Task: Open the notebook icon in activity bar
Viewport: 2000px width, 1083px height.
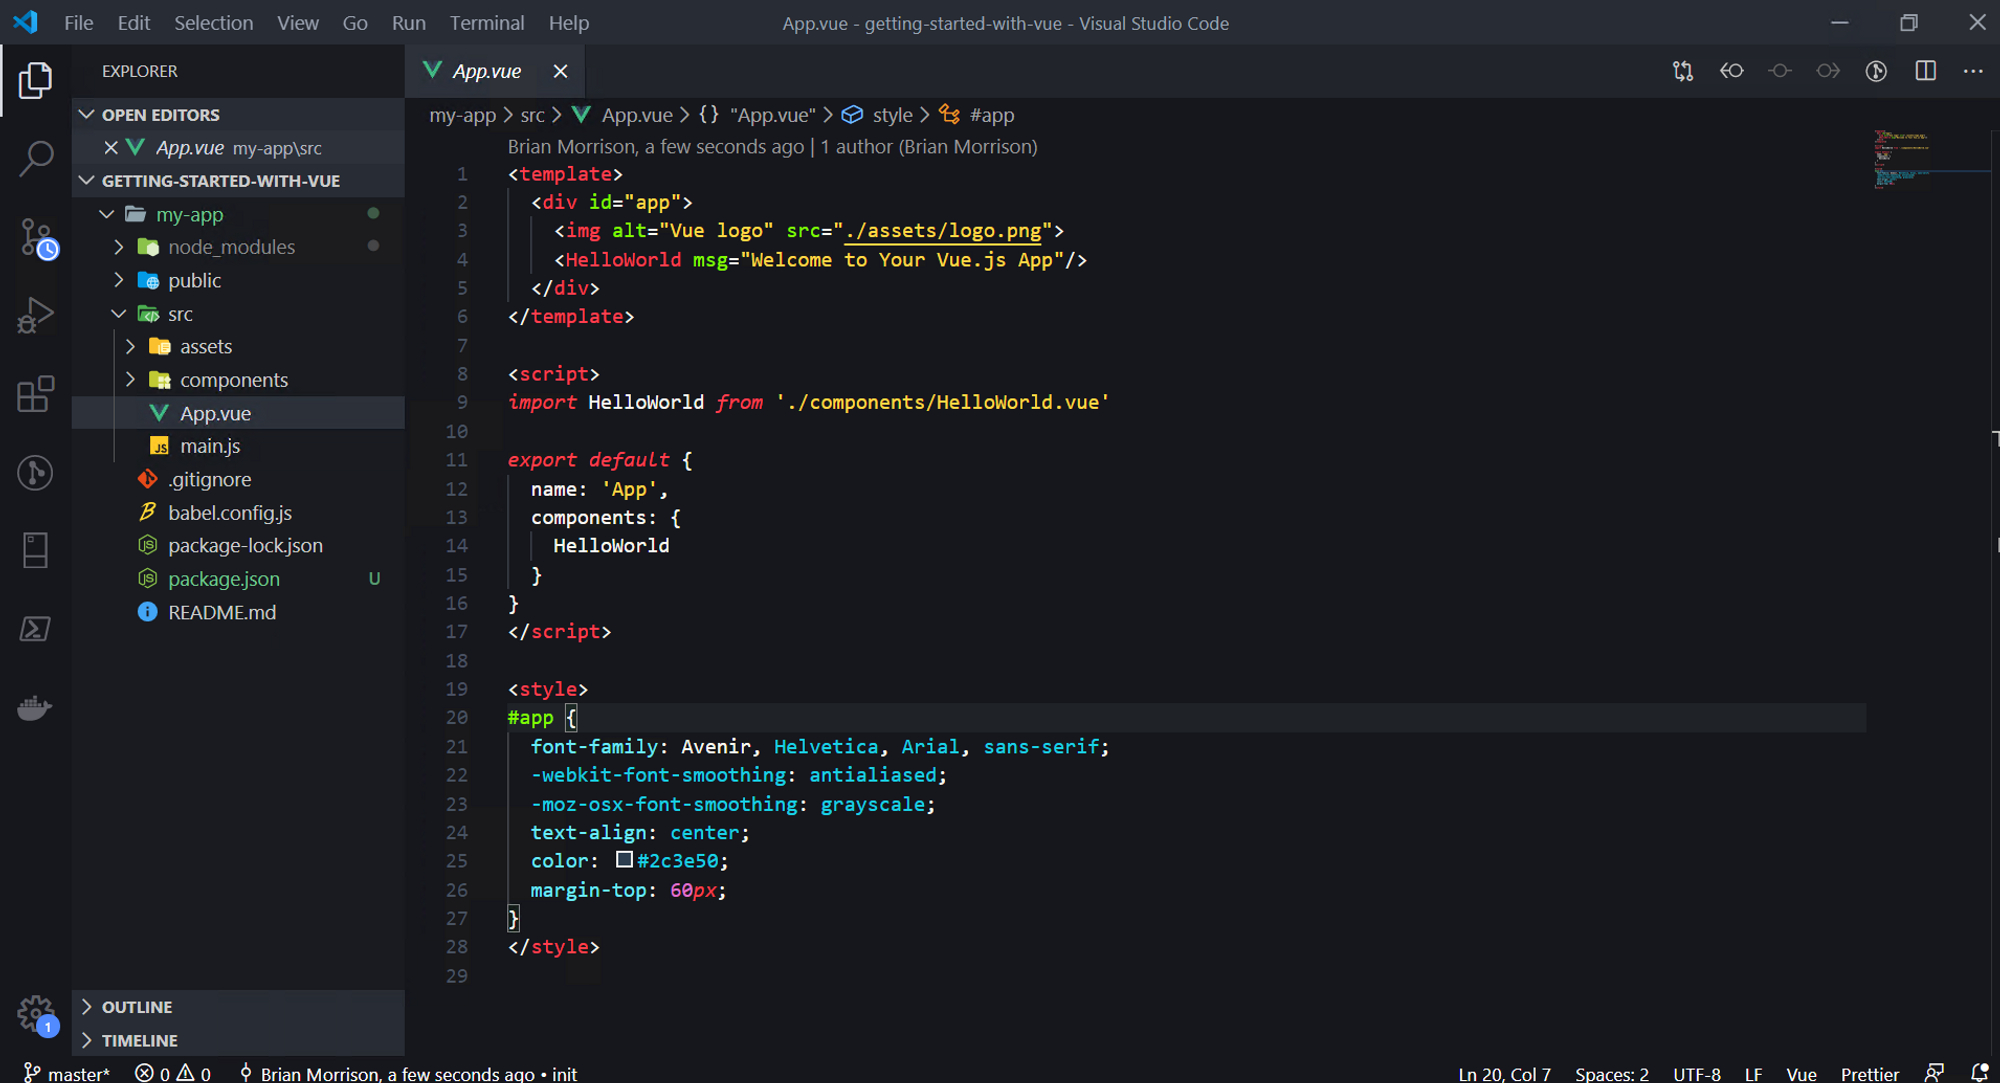Action: click(x=35, y=550)
